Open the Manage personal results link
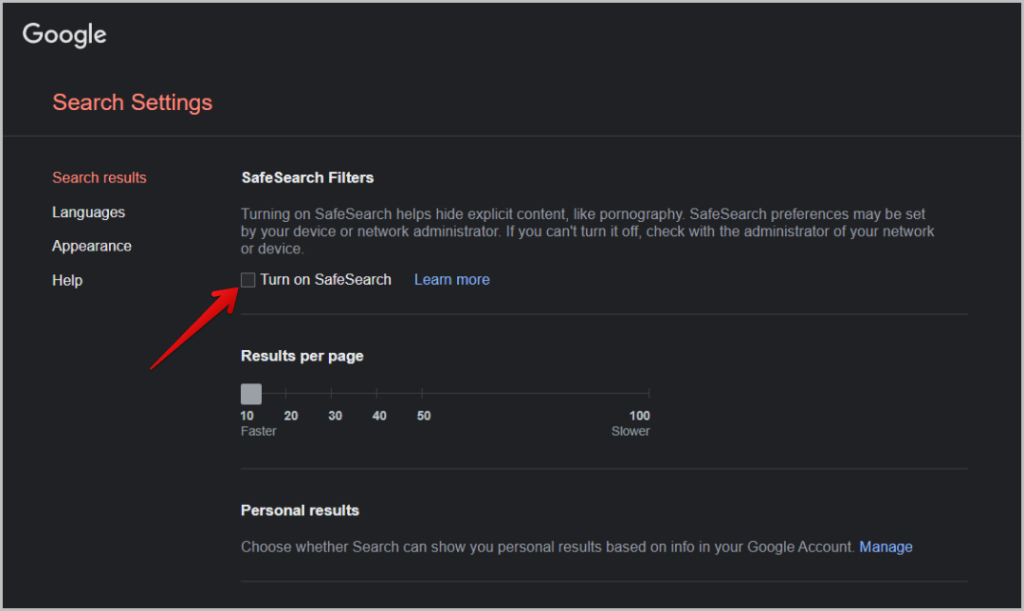This screenshot has height=611, width=1024. [x=886, y=547]
